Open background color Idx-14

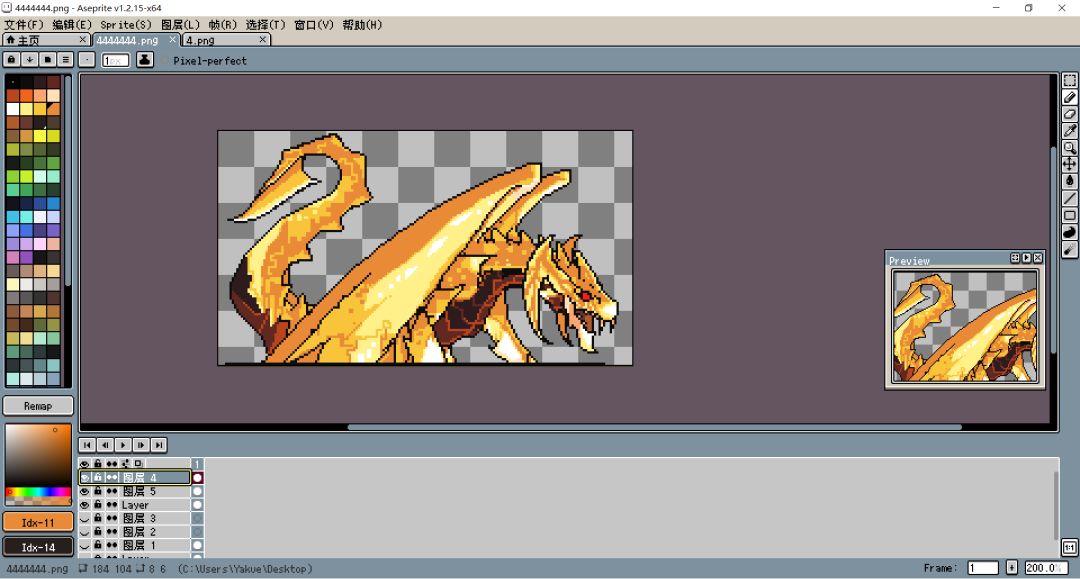pyautogui.click(x=38, y=547)
